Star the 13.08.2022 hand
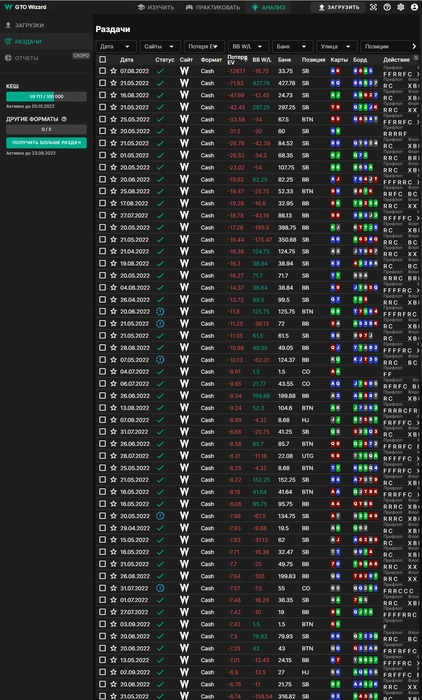Screen dimensions: 422x700 pos(113,408)
